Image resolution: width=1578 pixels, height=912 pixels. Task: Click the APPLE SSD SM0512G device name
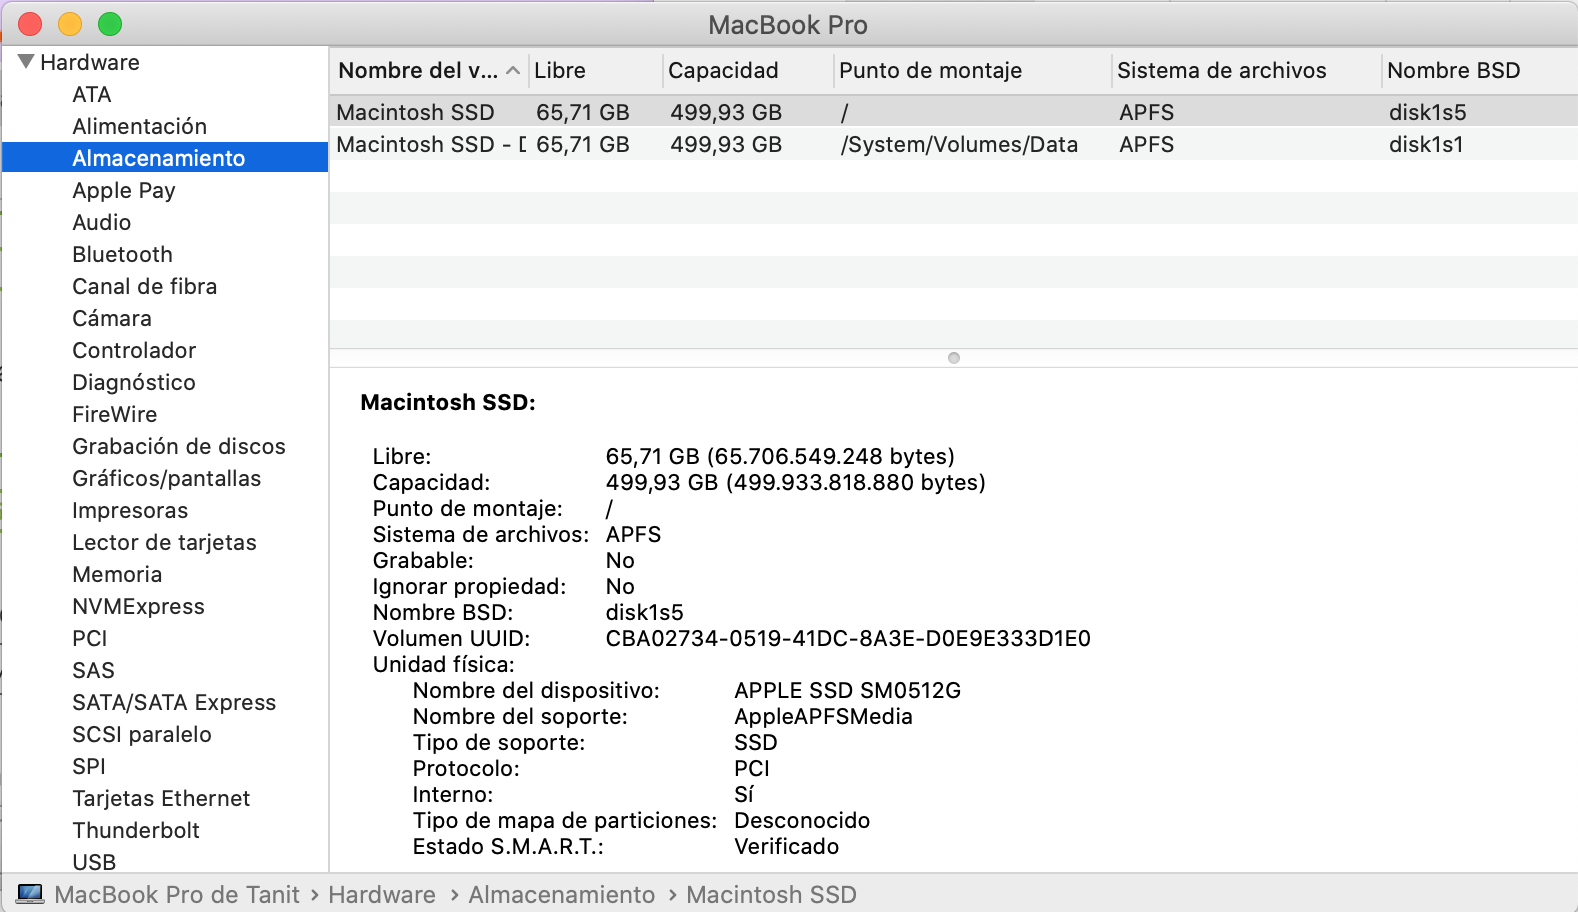pyautogui.click(x=847, y=690)
